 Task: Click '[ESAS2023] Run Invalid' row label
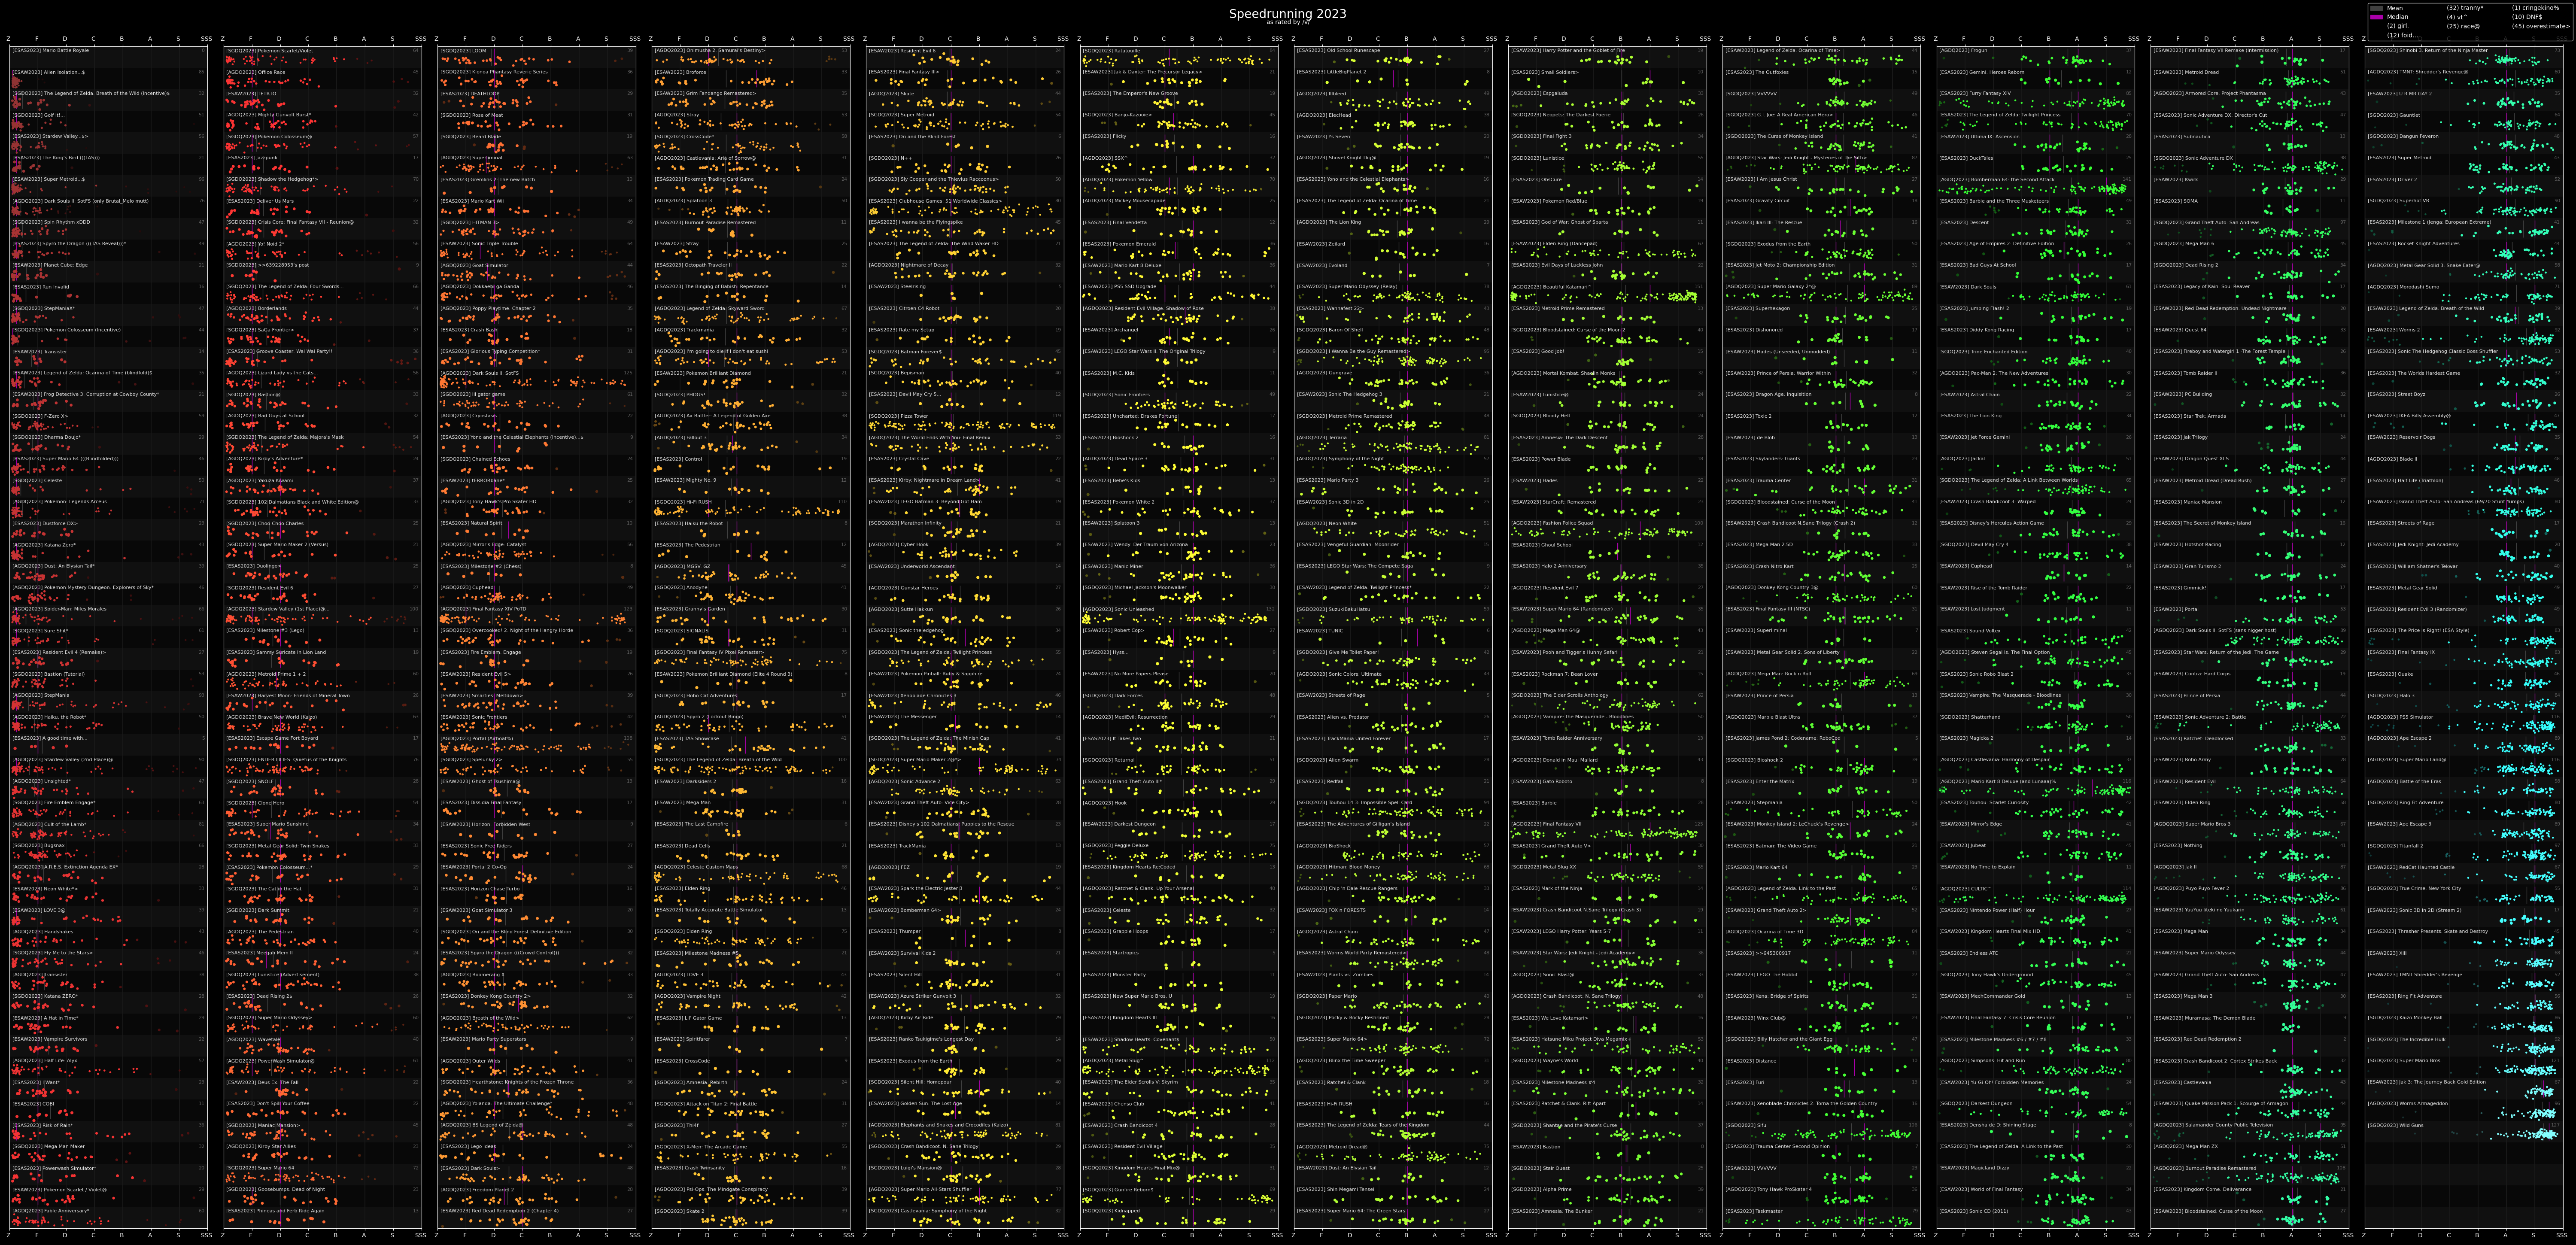point(41,287)
